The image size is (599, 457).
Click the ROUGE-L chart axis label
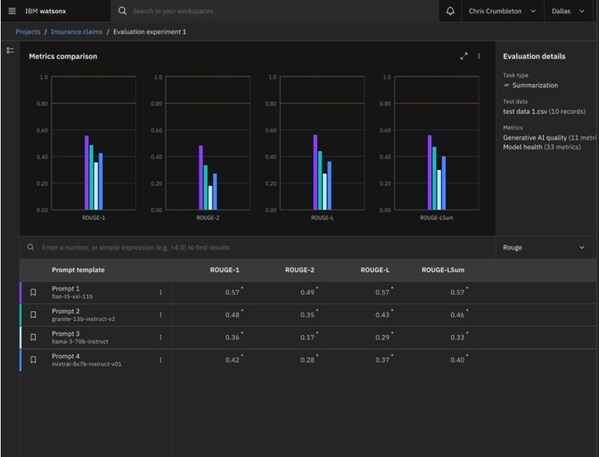pos(322,217)
